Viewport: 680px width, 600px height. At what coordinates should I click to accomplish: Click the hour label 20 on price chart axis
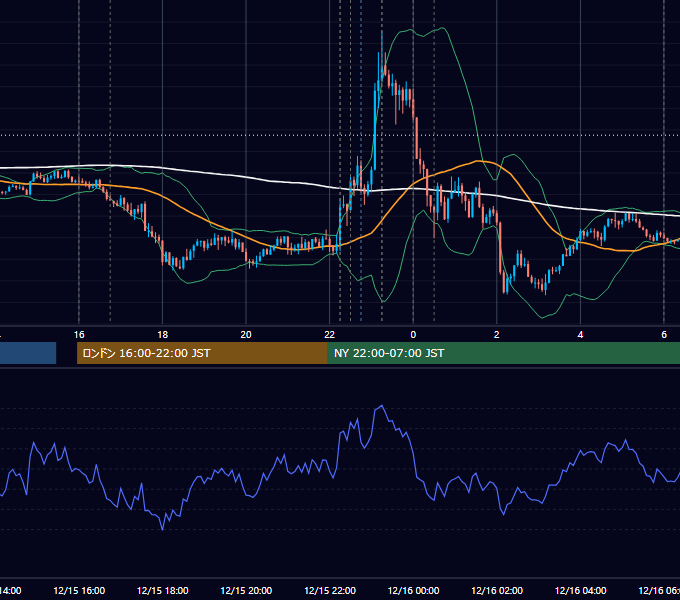pos(246,335)
